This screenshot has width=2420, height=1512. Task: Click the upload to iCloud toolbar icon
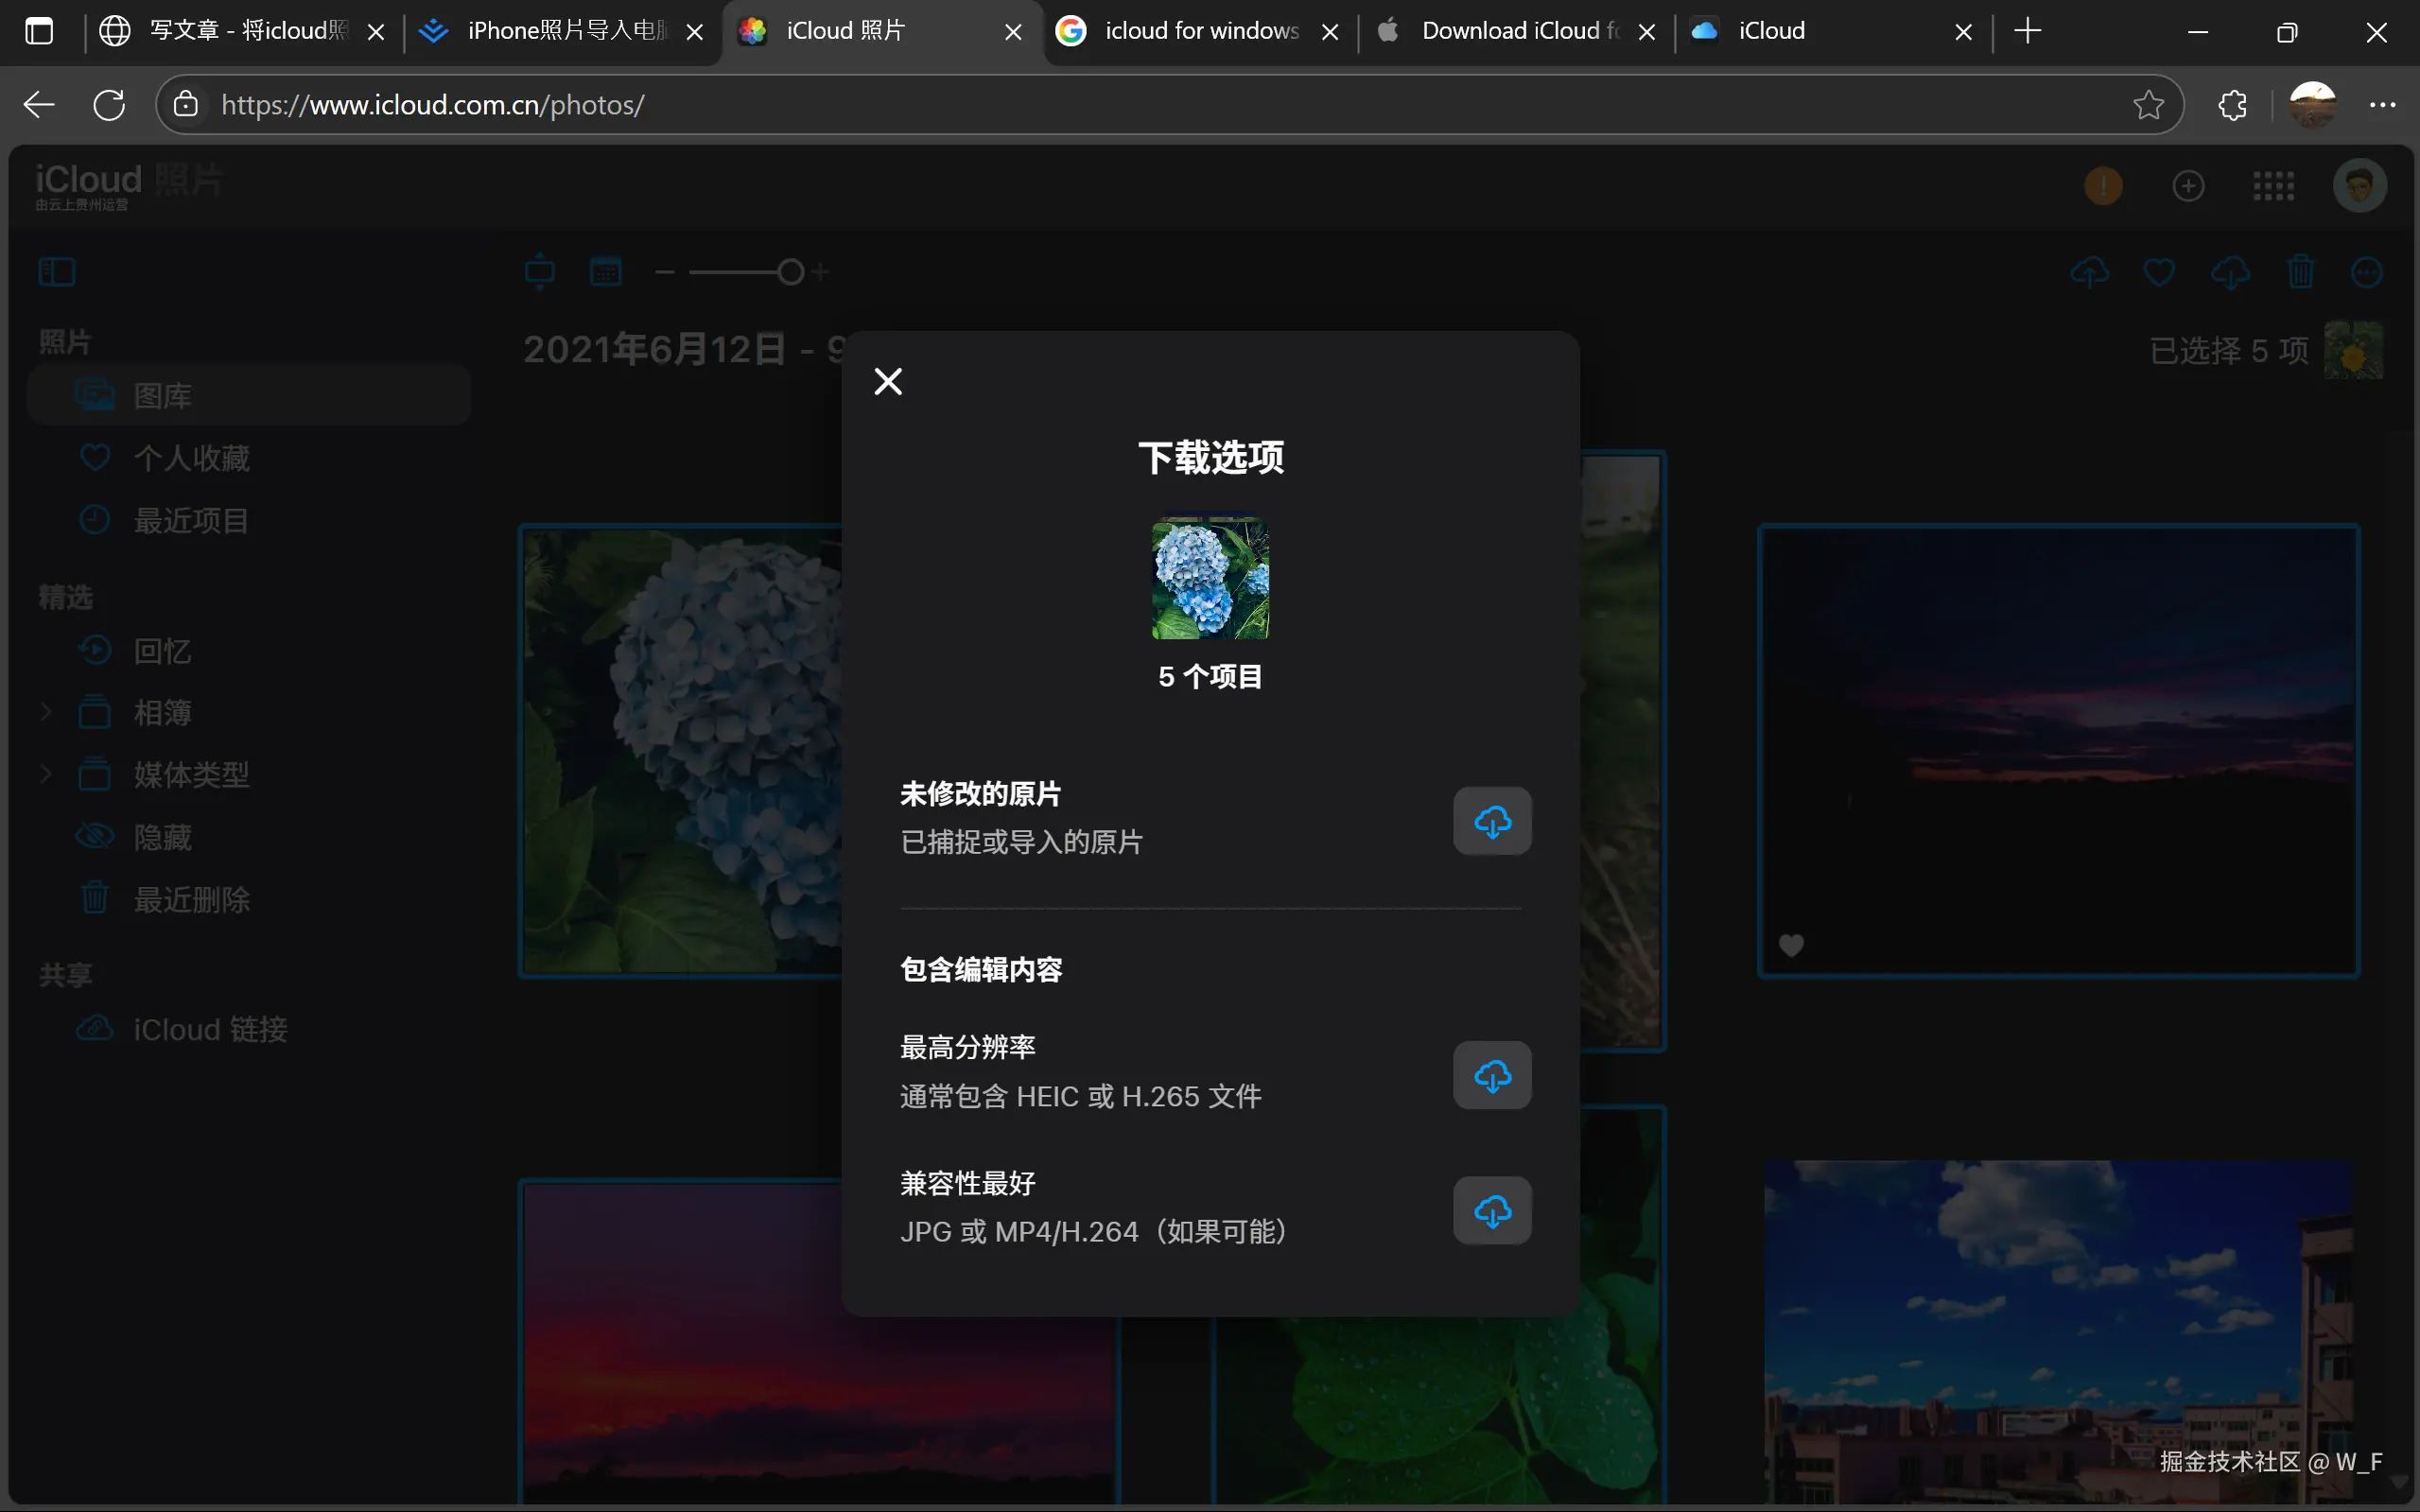(2090, 272)
